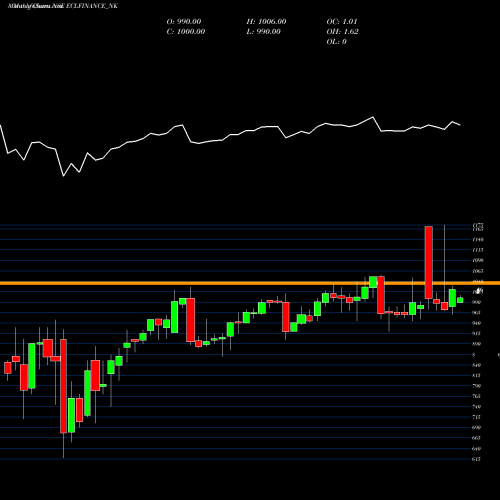Click the 615 price axis label
This screenshot has width=500, height=500.
[477, 459]
